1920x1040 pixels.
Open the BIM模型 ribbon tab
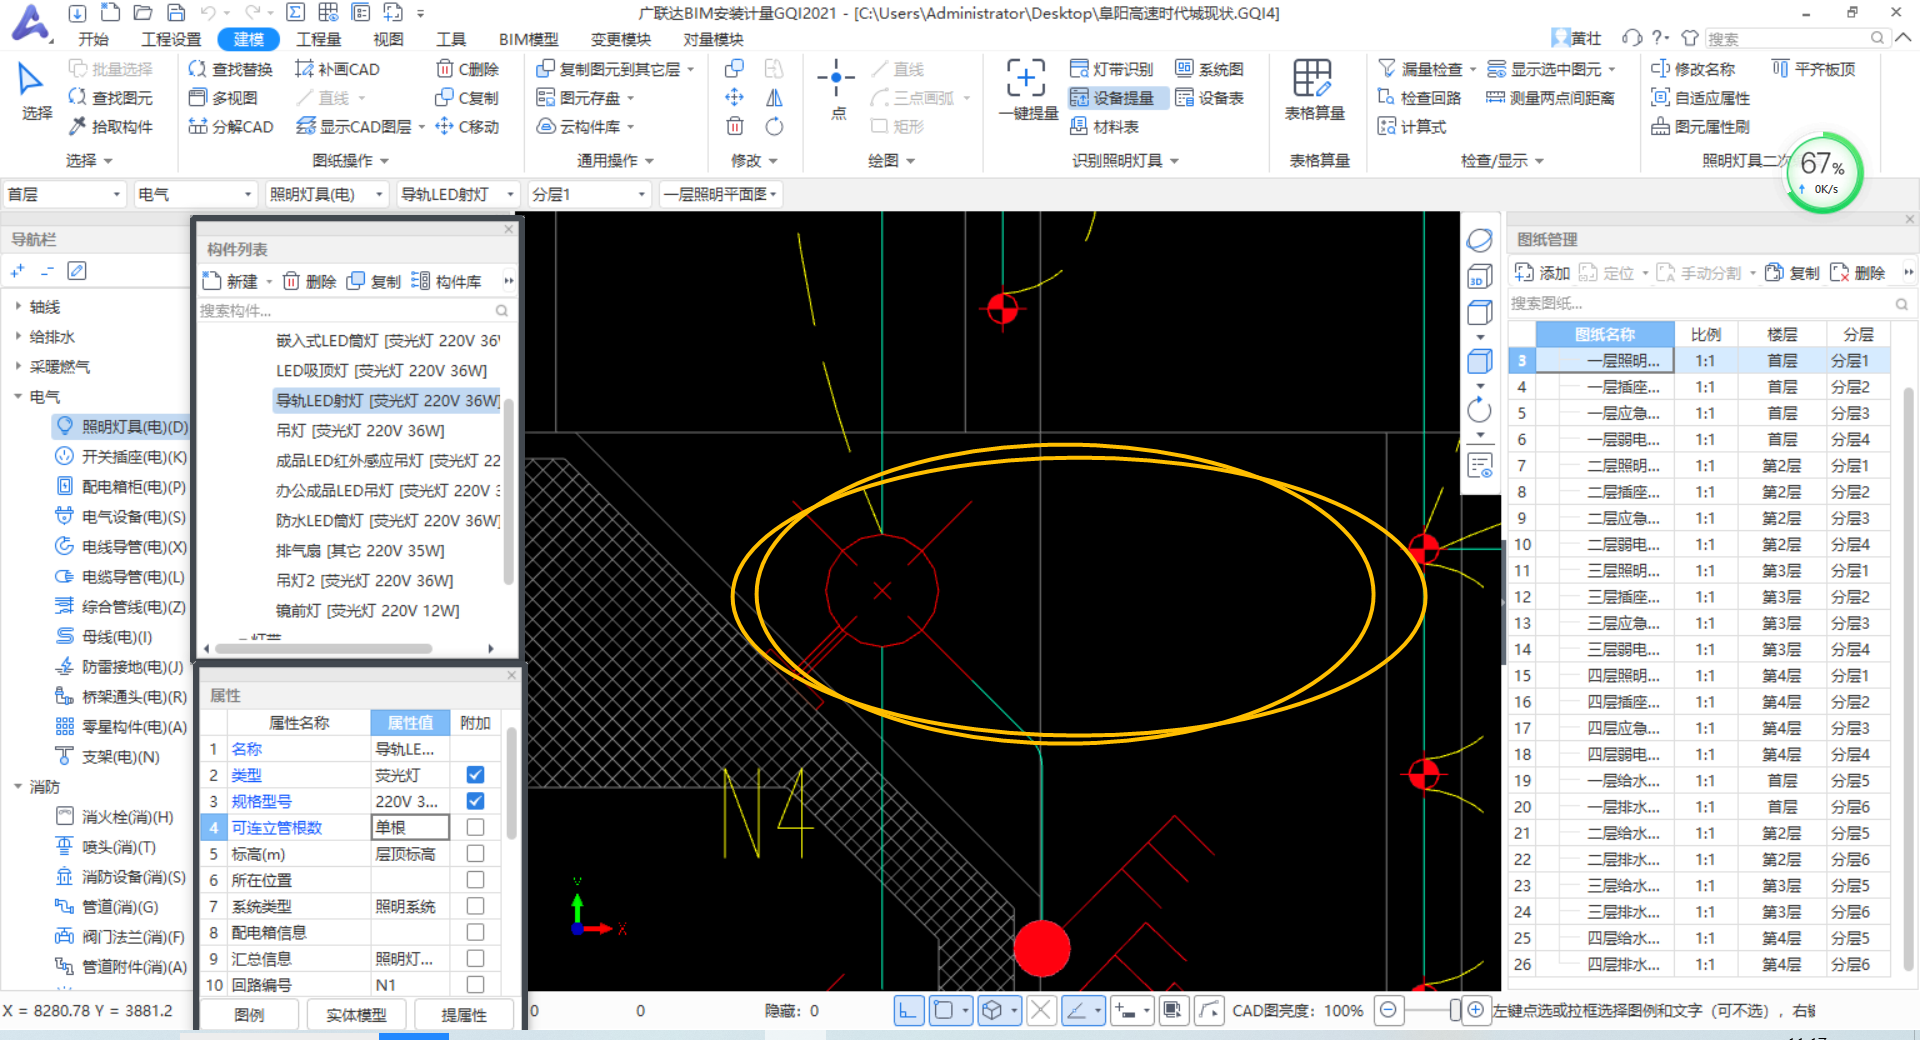click(x=529, y=39)
